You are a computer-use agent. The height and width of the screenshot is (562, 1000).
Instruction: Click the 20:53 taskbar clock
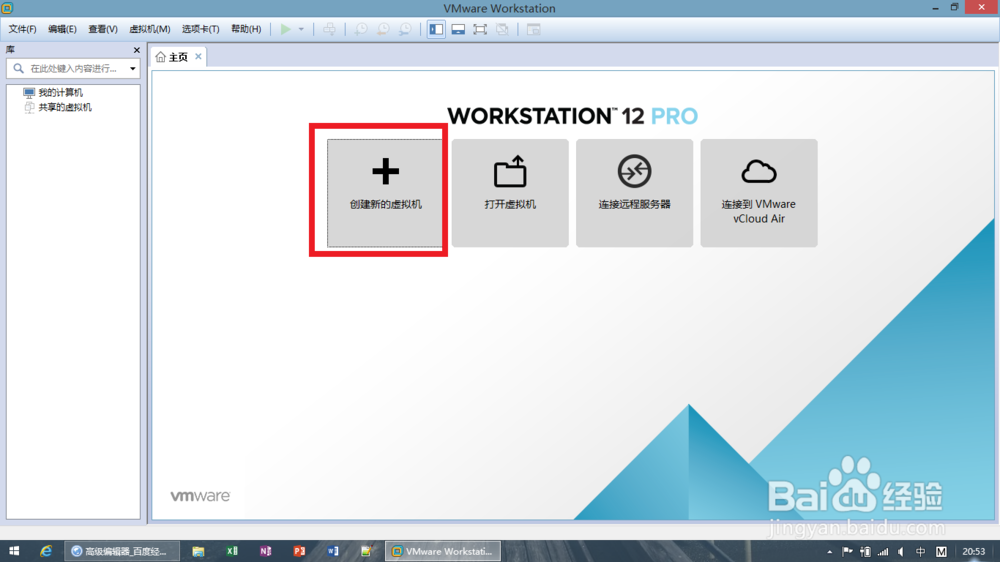973,552
